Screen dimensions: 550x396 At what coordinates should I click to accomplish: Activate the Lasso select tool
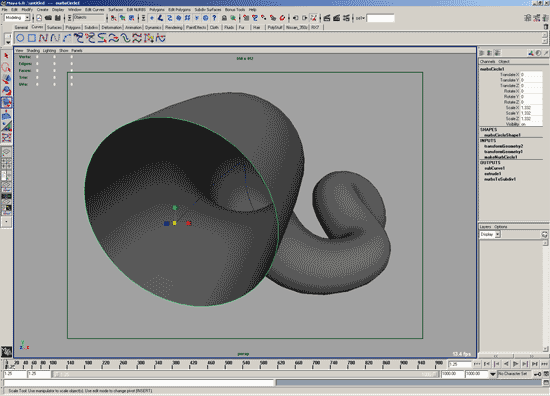coord(6,67)
